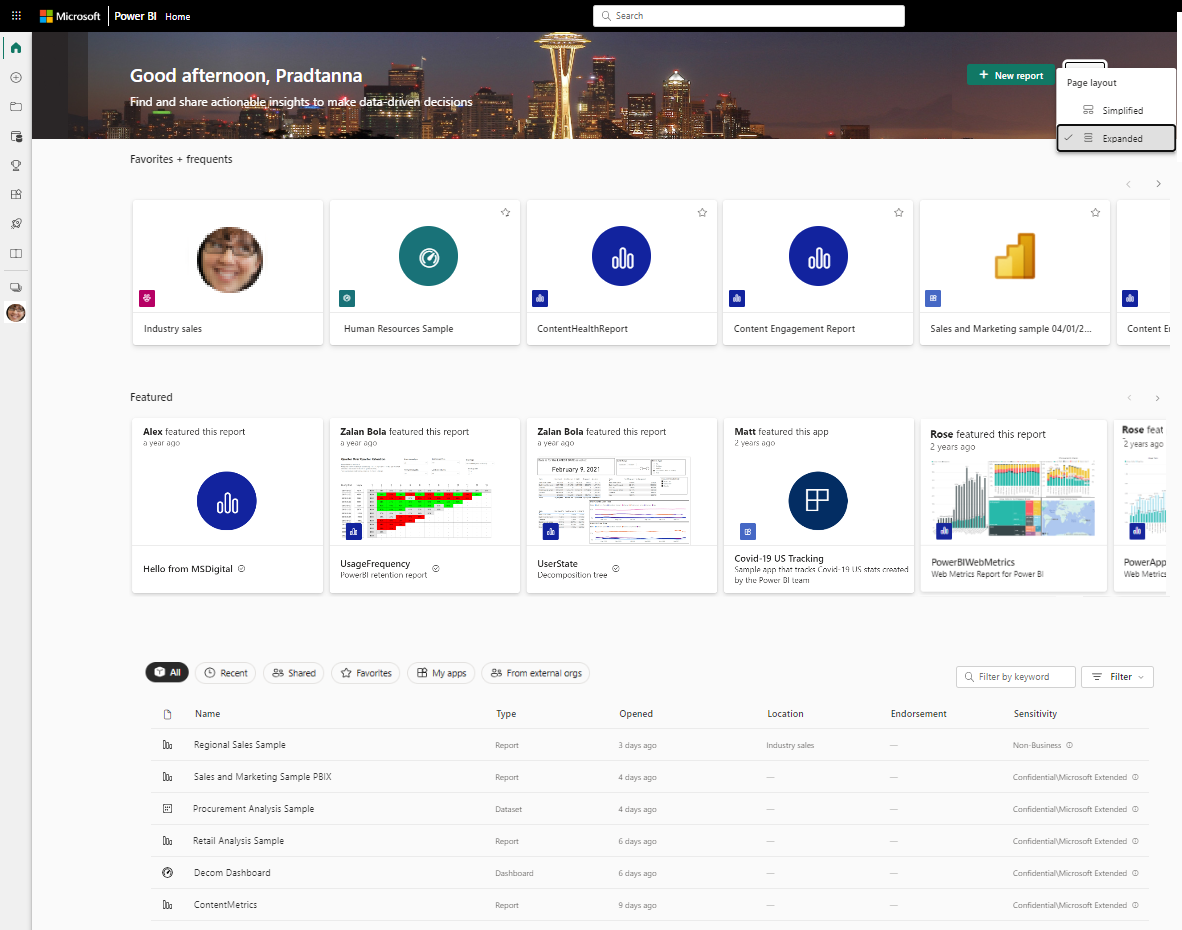Open the Learn book icon in left navigation
Image resolution: width=1182 pixels, height=930 pixels.
pos(16,253)
